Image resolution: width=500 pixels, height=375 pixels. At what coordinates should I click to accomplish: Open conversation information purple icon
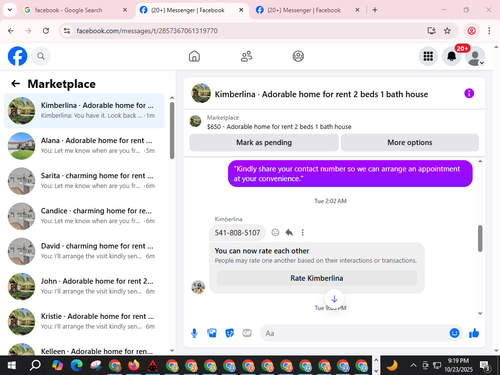point(469,93)
